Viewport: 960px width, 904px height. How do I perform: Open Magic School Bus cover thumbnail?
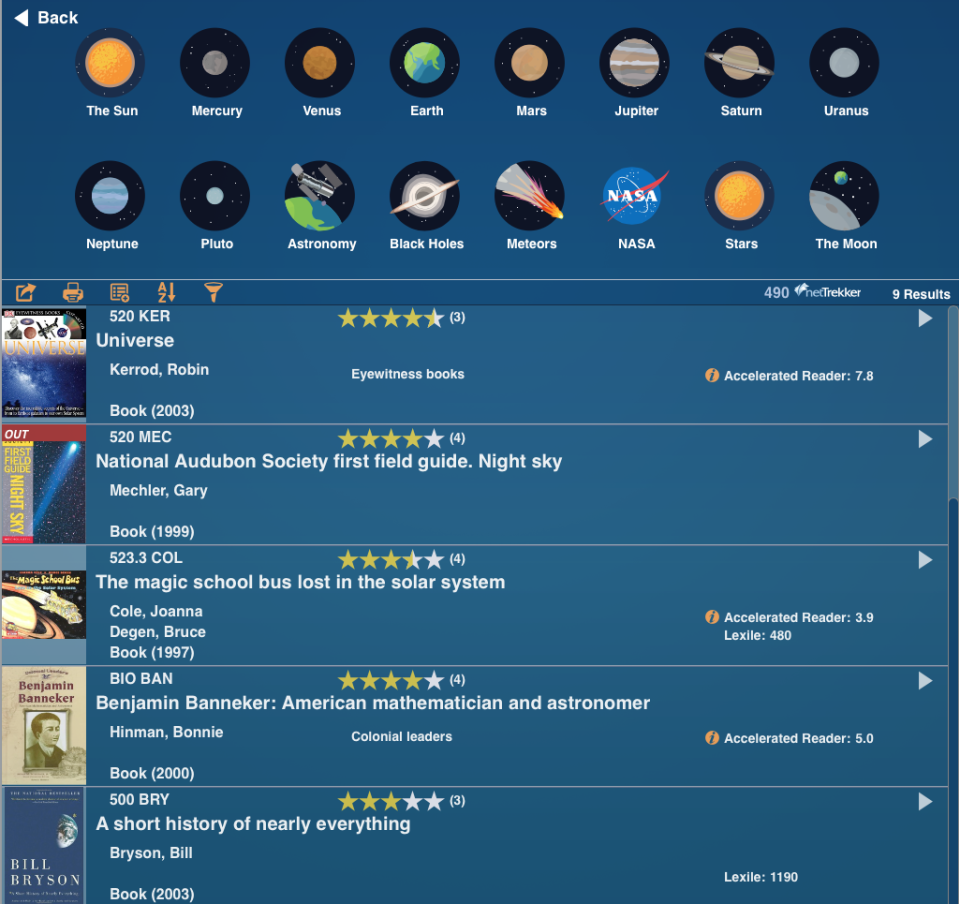point(43,605)
